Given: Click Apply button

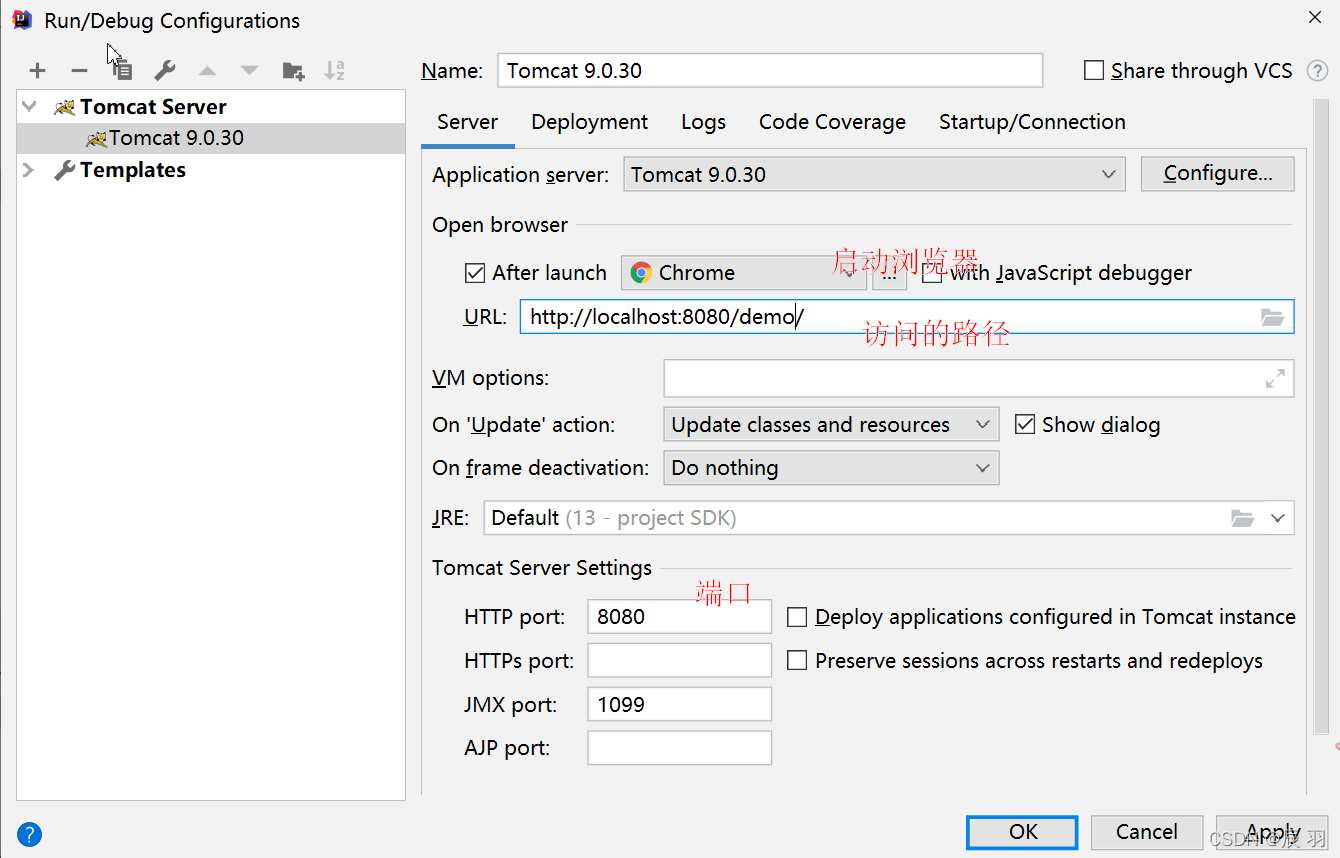Looking at the screenshot, I should [x=1272, y=832].
